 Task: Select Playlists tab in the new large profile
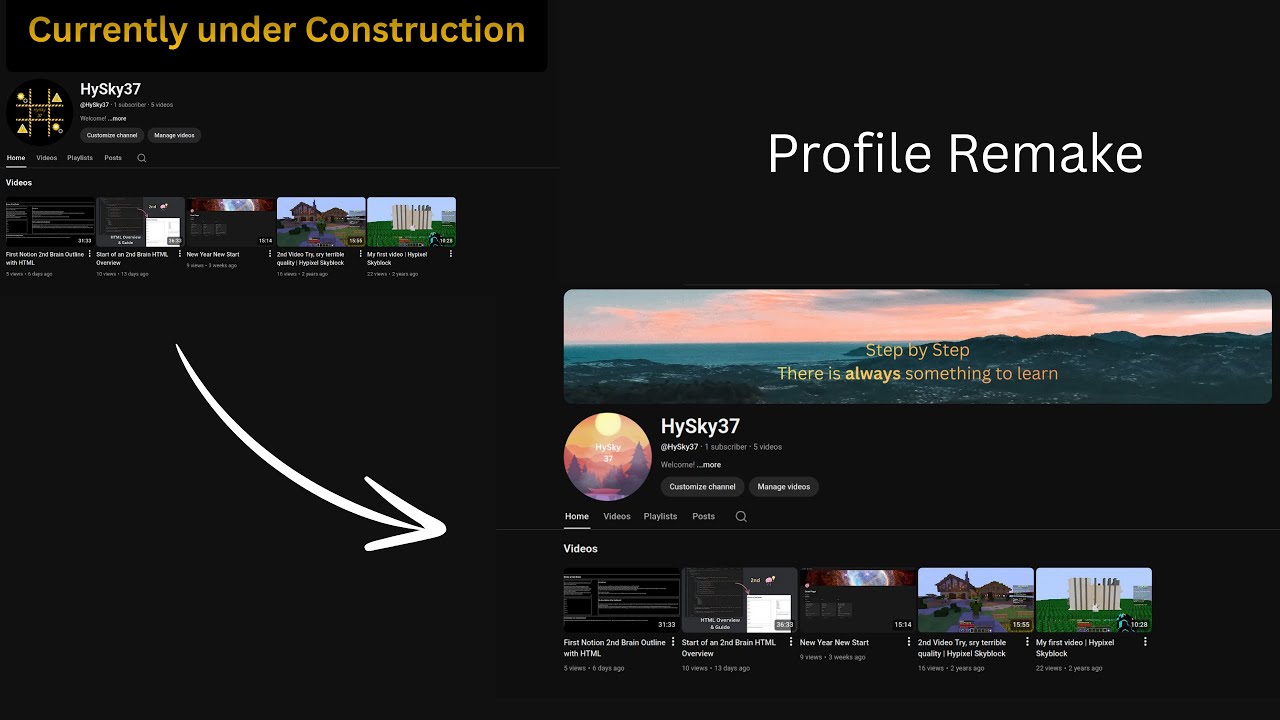coord(661,517)
